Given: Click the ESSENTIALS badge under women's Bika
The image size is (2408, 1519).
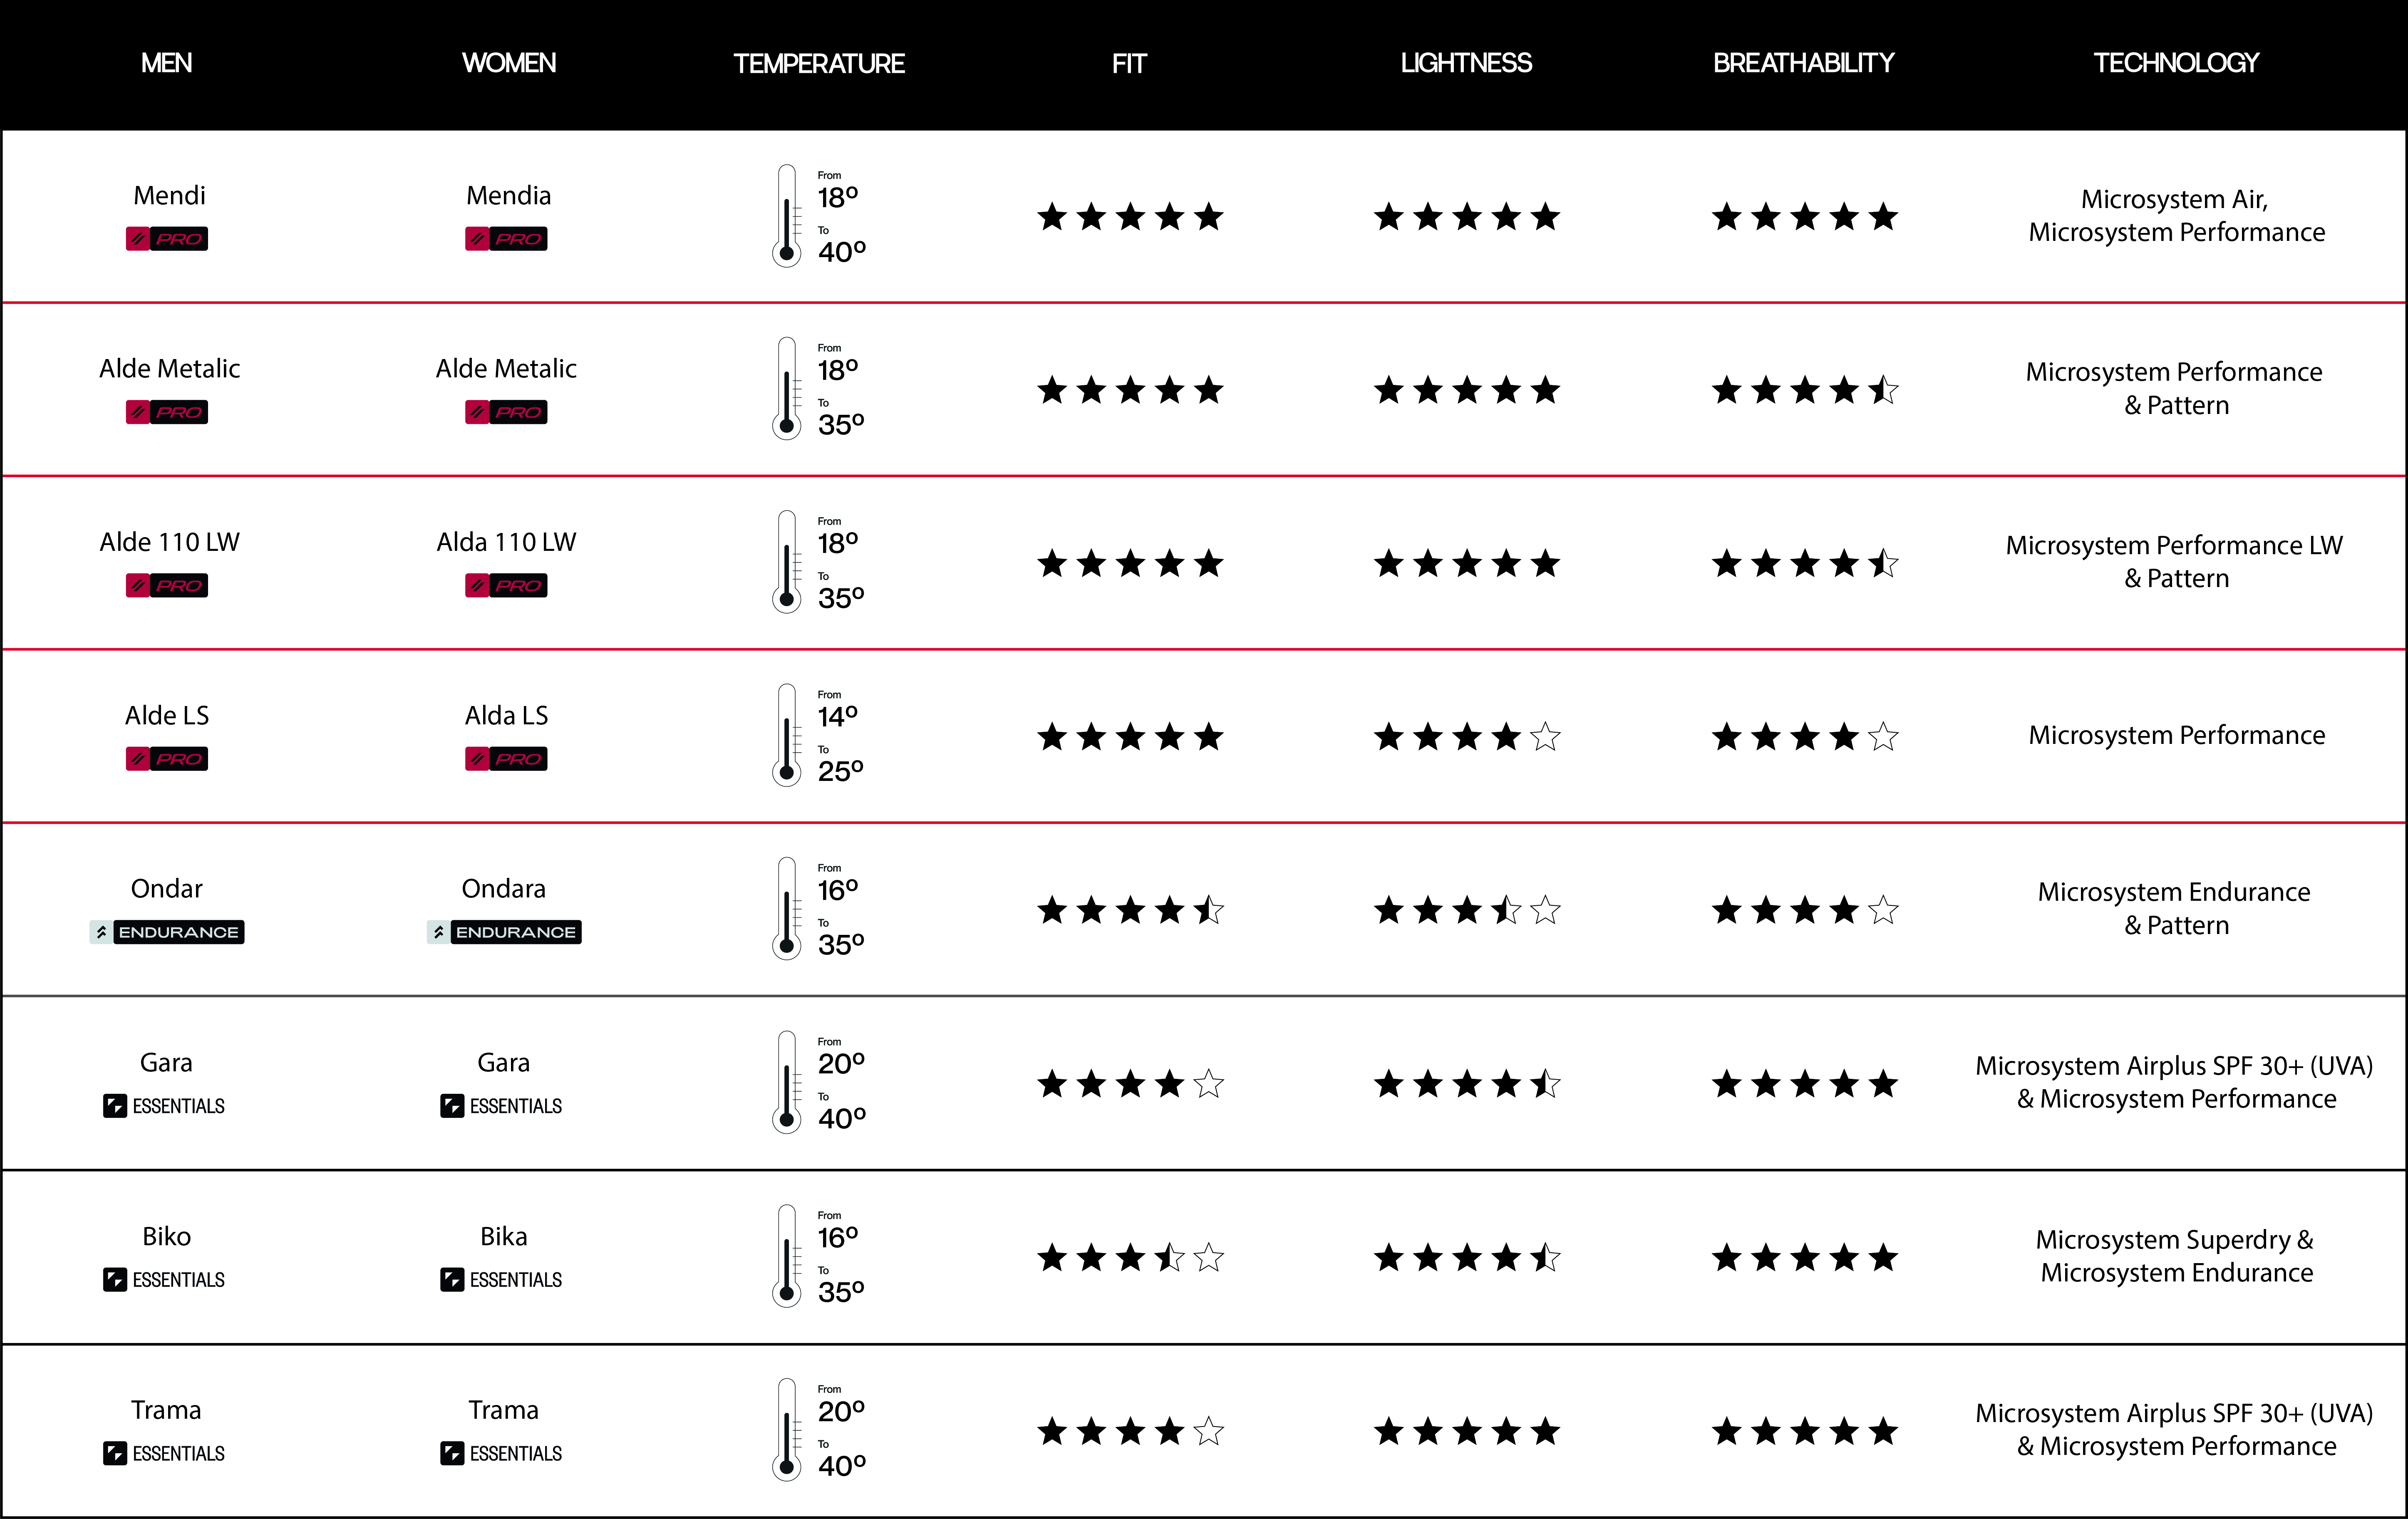Looking at the screenshot, I should pyautogui.click(x=501, y=1280).
